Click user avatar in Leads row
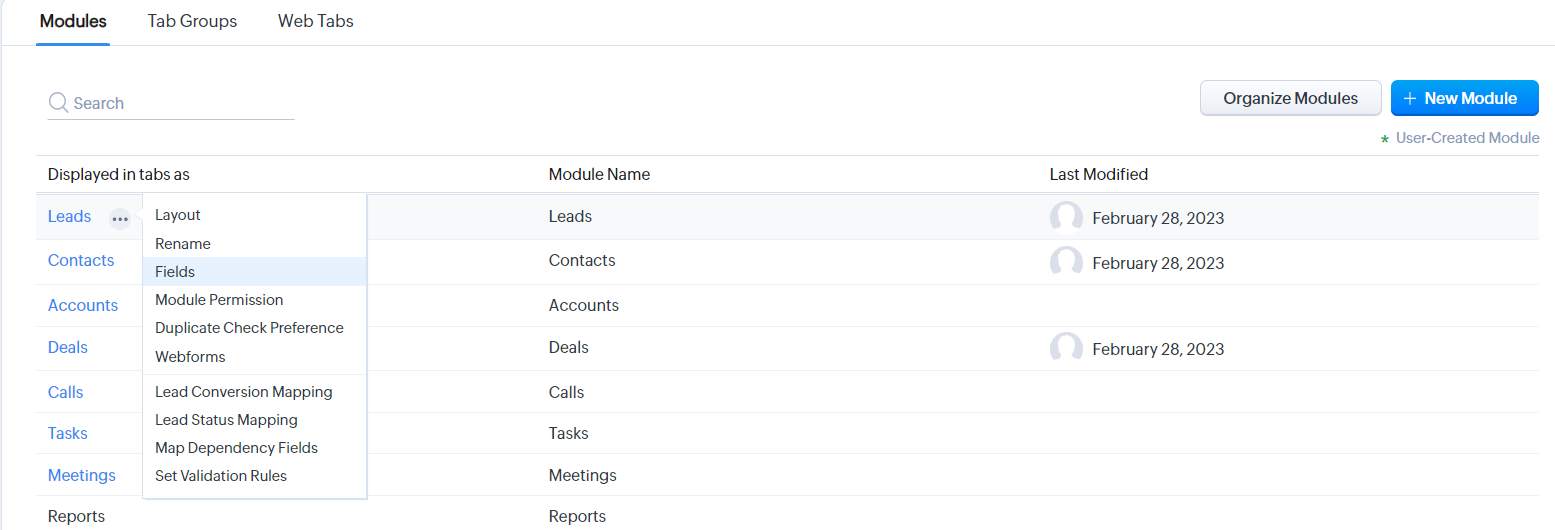The width and height of the screenshot is (1555, 530). [1066, 217]
